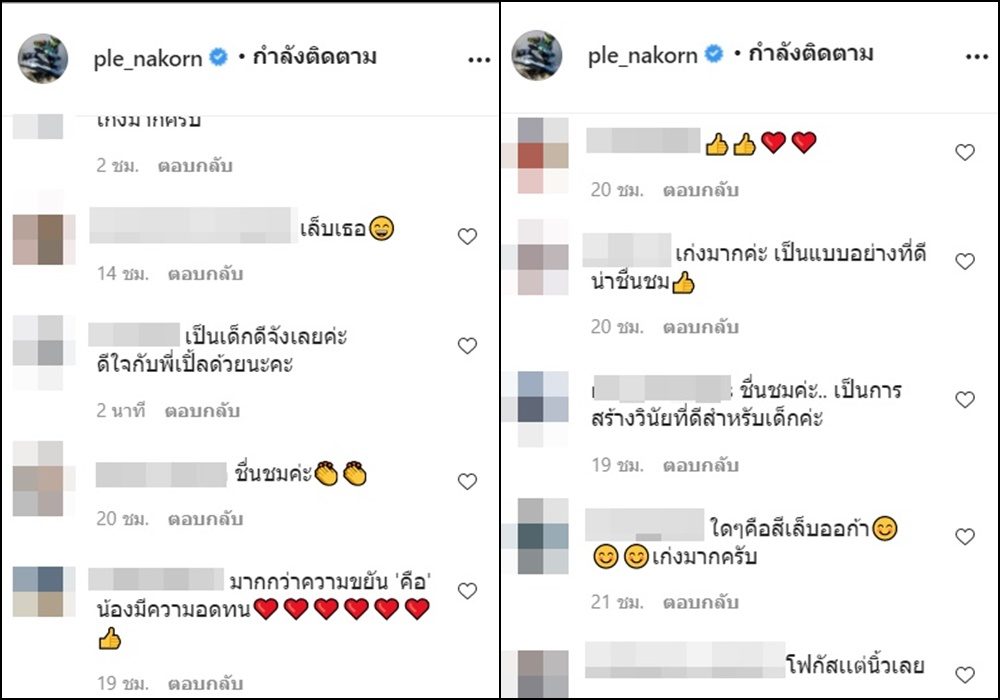This screenshot has height=700, width=1000.
Task: Open the right panel's three-dot options menu
Action: (976, 57)
